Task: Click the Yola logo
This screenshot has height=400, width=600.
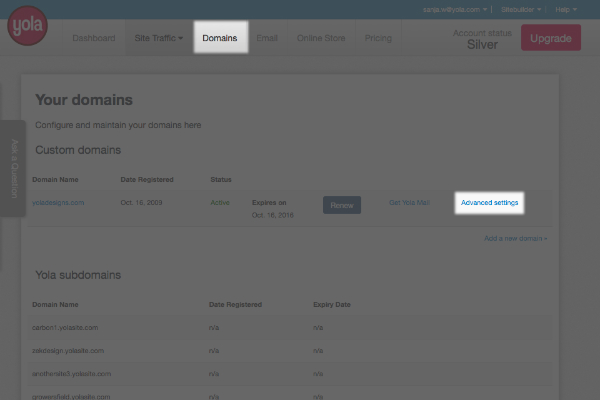Action: point(27,25)
